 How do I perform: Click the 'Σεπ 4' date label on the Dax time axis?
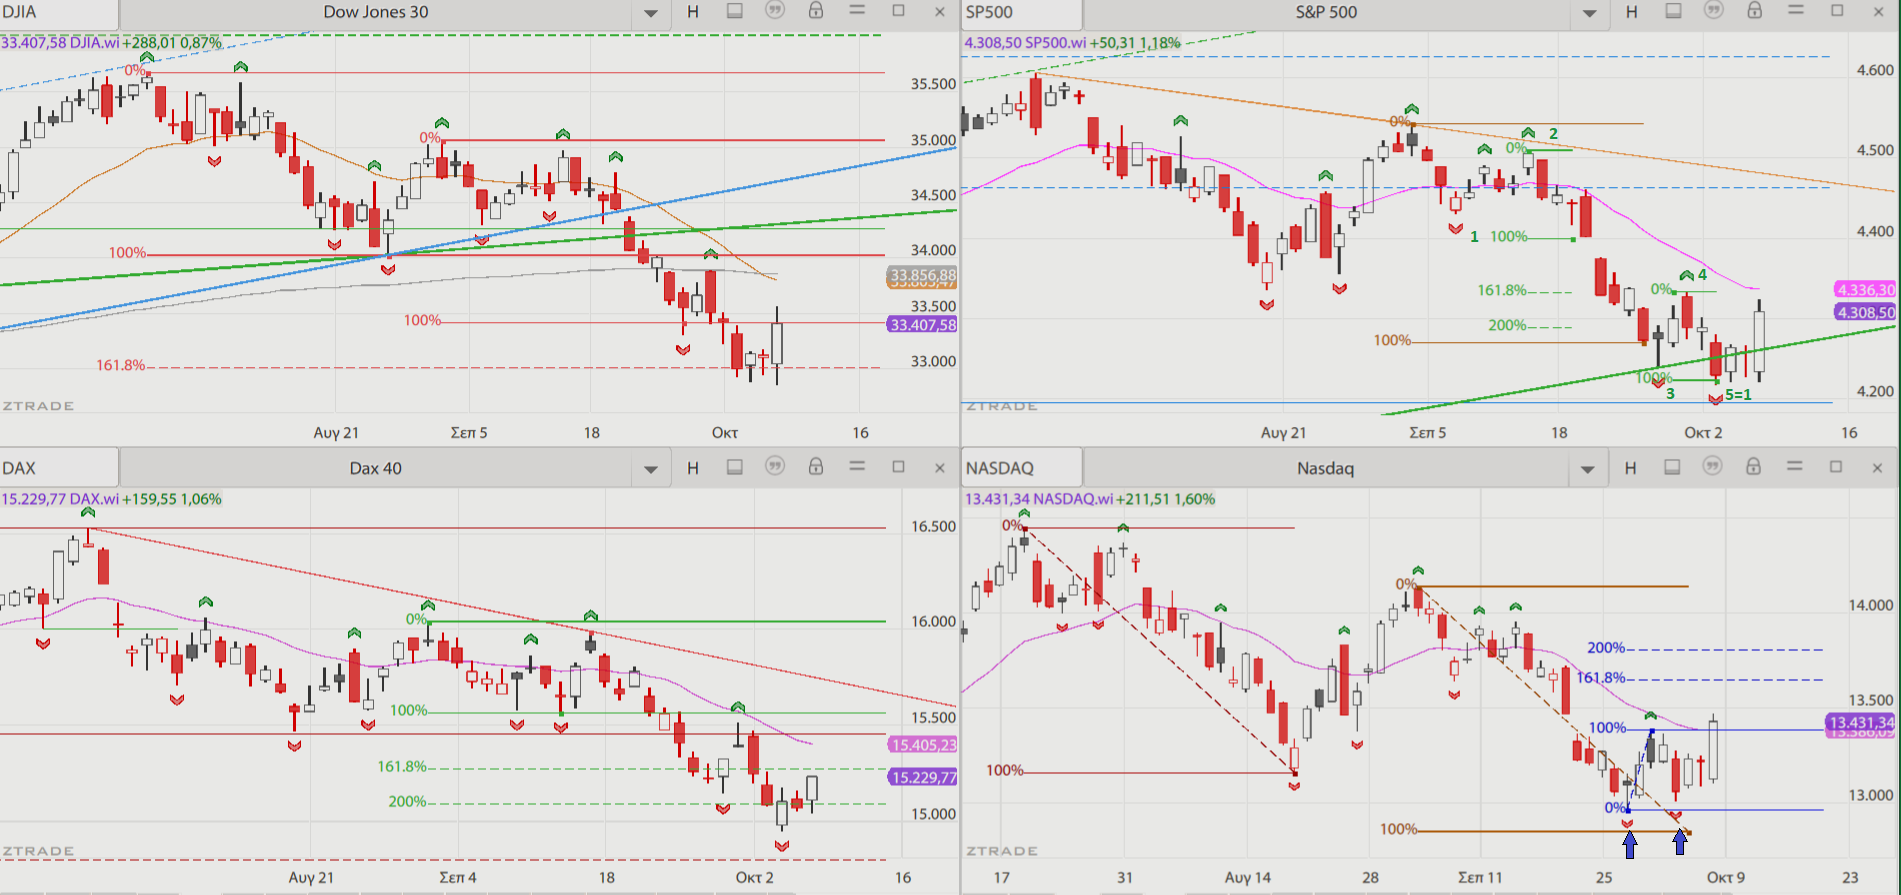coord(458,877)
